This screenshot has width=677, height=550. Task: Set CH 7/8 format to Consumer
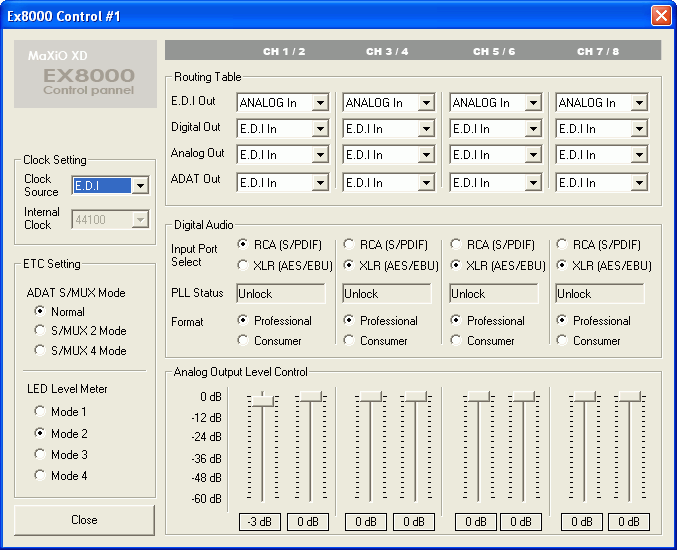(563, 341)
